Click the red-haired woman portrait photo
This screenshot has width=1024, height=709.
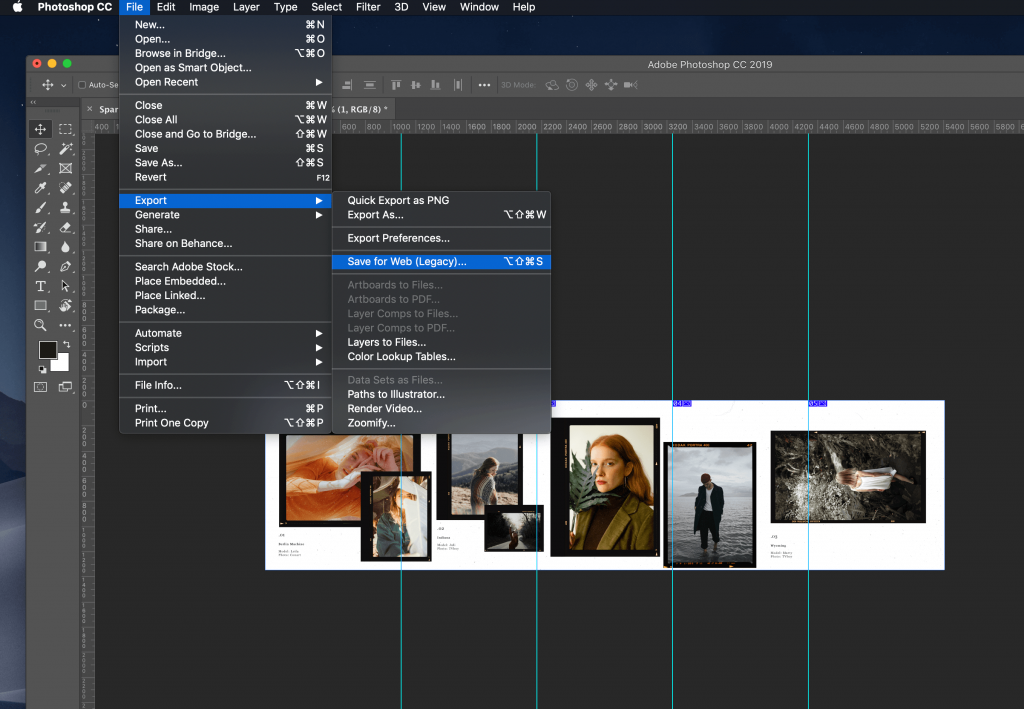coord(605,487)
